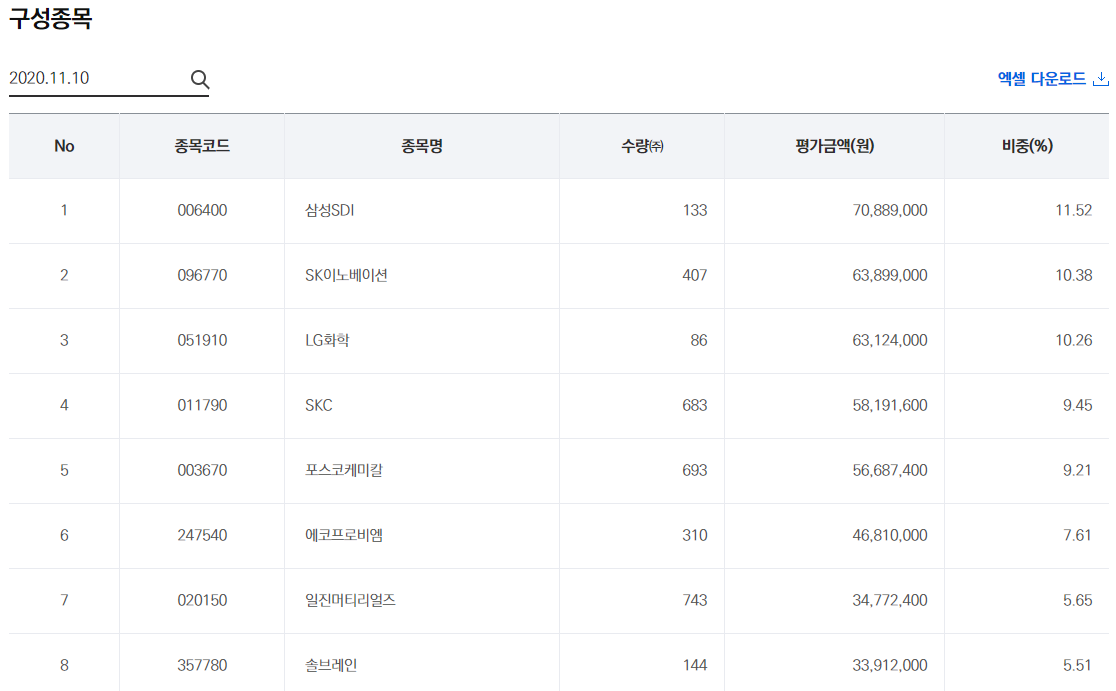Click the 종목명 column header
The width and height of the screenshot is (1116, 691).
point(422,146)
